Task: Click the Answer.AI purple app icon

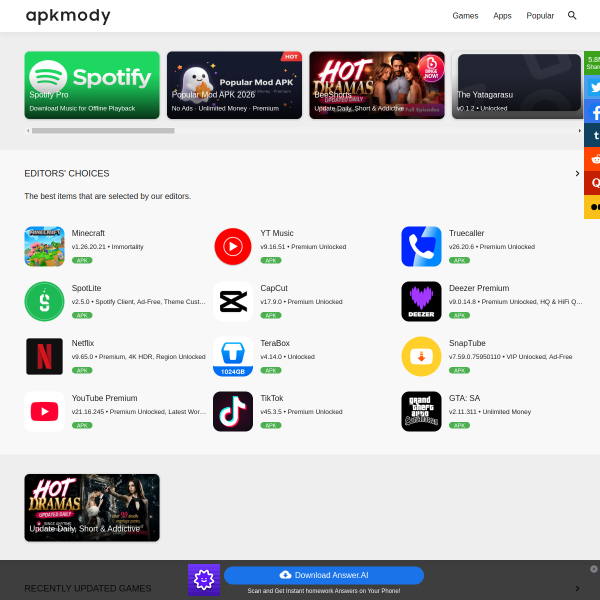Action: (x=204, y=580)
